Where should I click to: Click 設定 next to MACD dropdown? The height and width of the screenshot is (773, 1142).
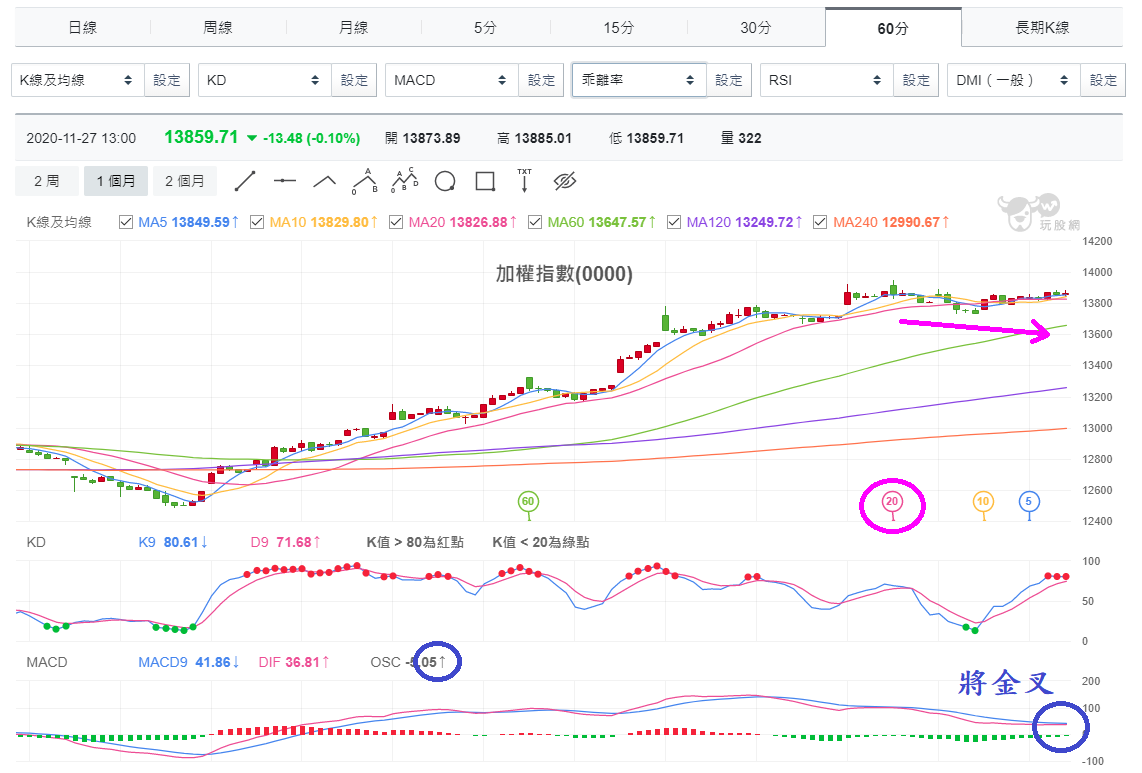(x=541, y=80)
